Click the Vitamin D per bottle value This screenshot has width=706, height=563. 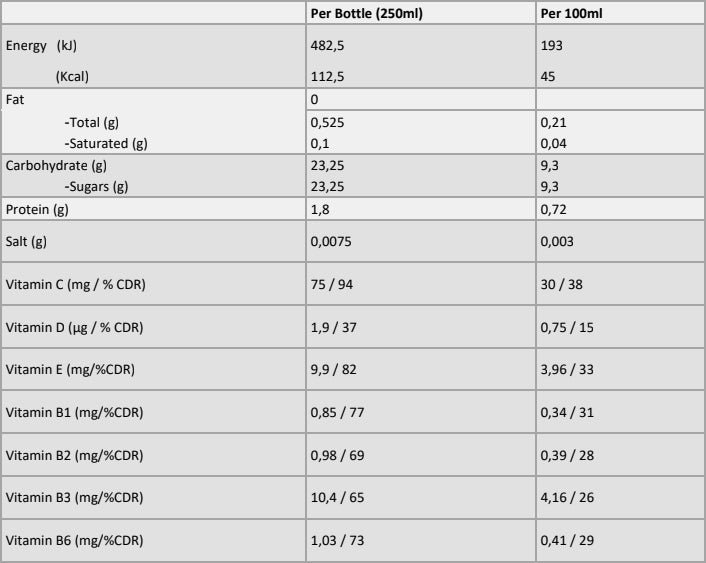(333, 327)
